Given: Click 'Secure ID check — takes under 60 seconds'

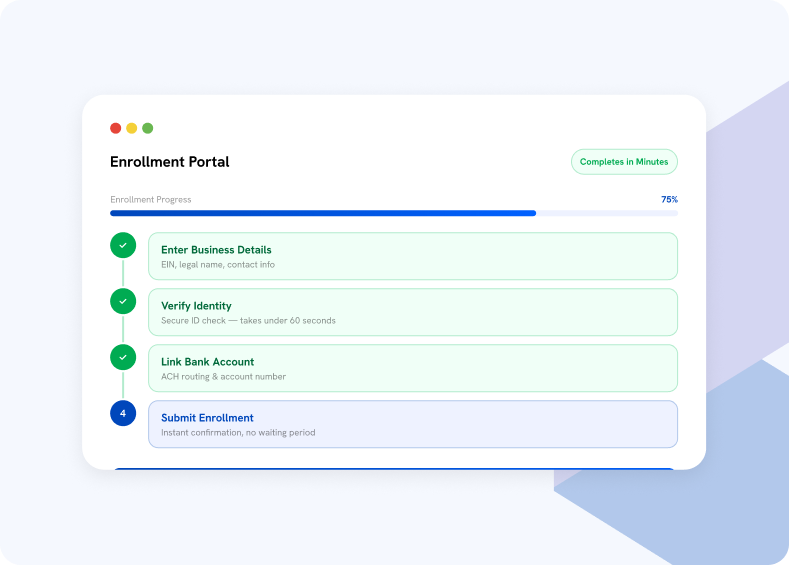Looking at the screenshot, I should click(248, 320).
